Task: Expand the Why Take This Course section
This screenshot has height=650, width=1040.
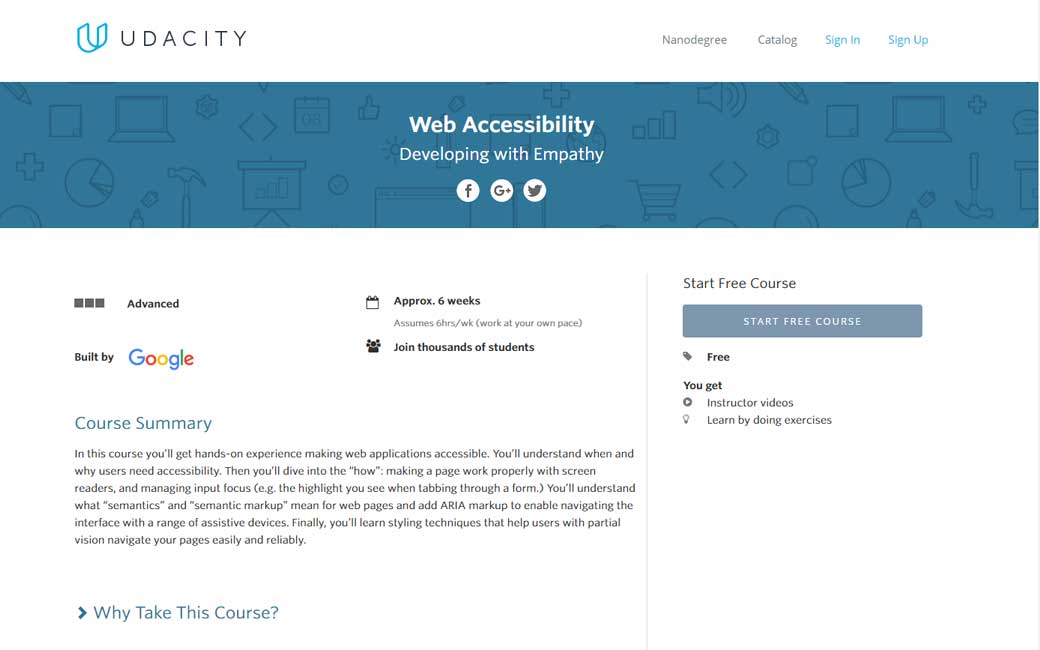Action: coord(82,613)
